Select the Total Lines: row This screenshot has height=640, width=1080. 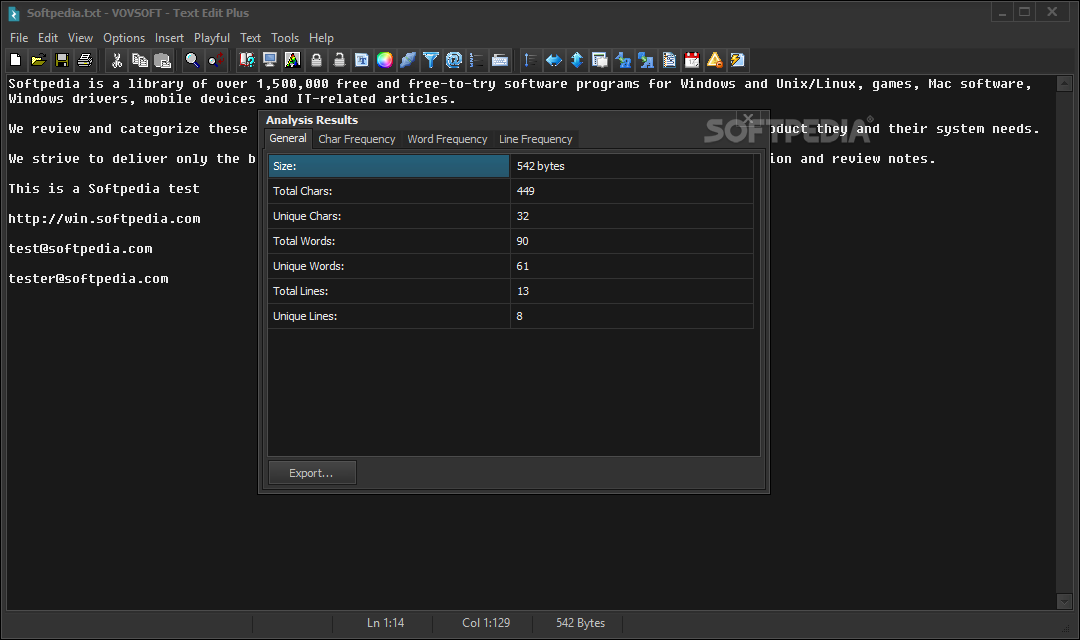(510, 291)
